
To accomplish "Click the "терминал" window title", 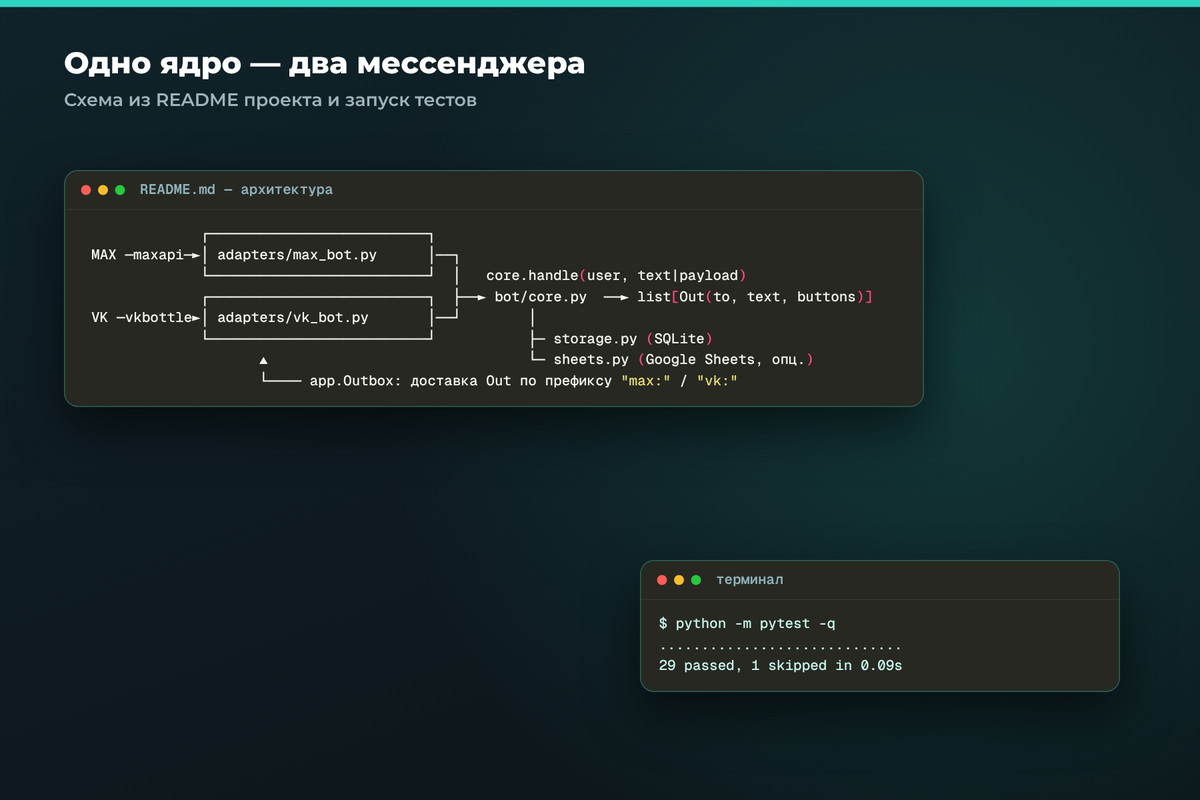I will [x=750, y=580].
